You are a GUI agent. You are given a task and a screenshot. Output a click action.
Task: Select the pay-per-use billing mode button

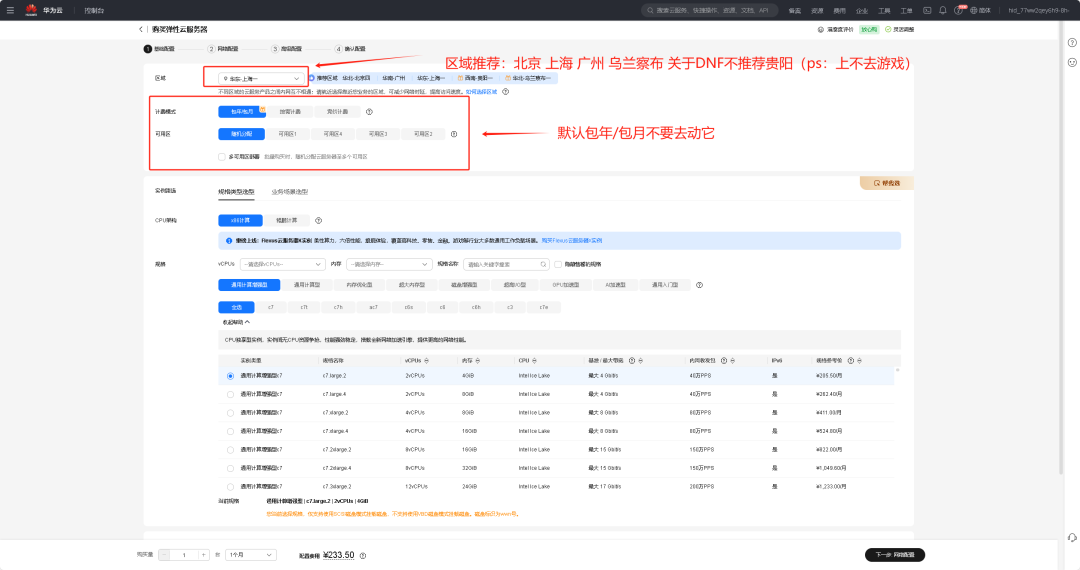point(289,112)
